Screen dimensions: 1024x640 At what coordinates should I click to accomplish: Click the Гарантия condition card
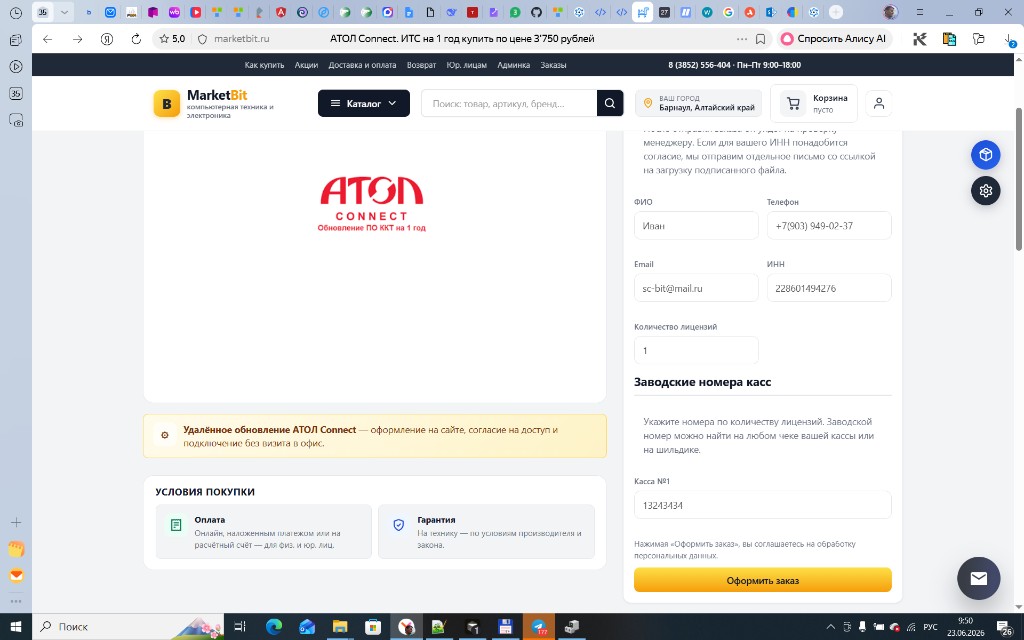pyautogui.click(x=486, y=532)
